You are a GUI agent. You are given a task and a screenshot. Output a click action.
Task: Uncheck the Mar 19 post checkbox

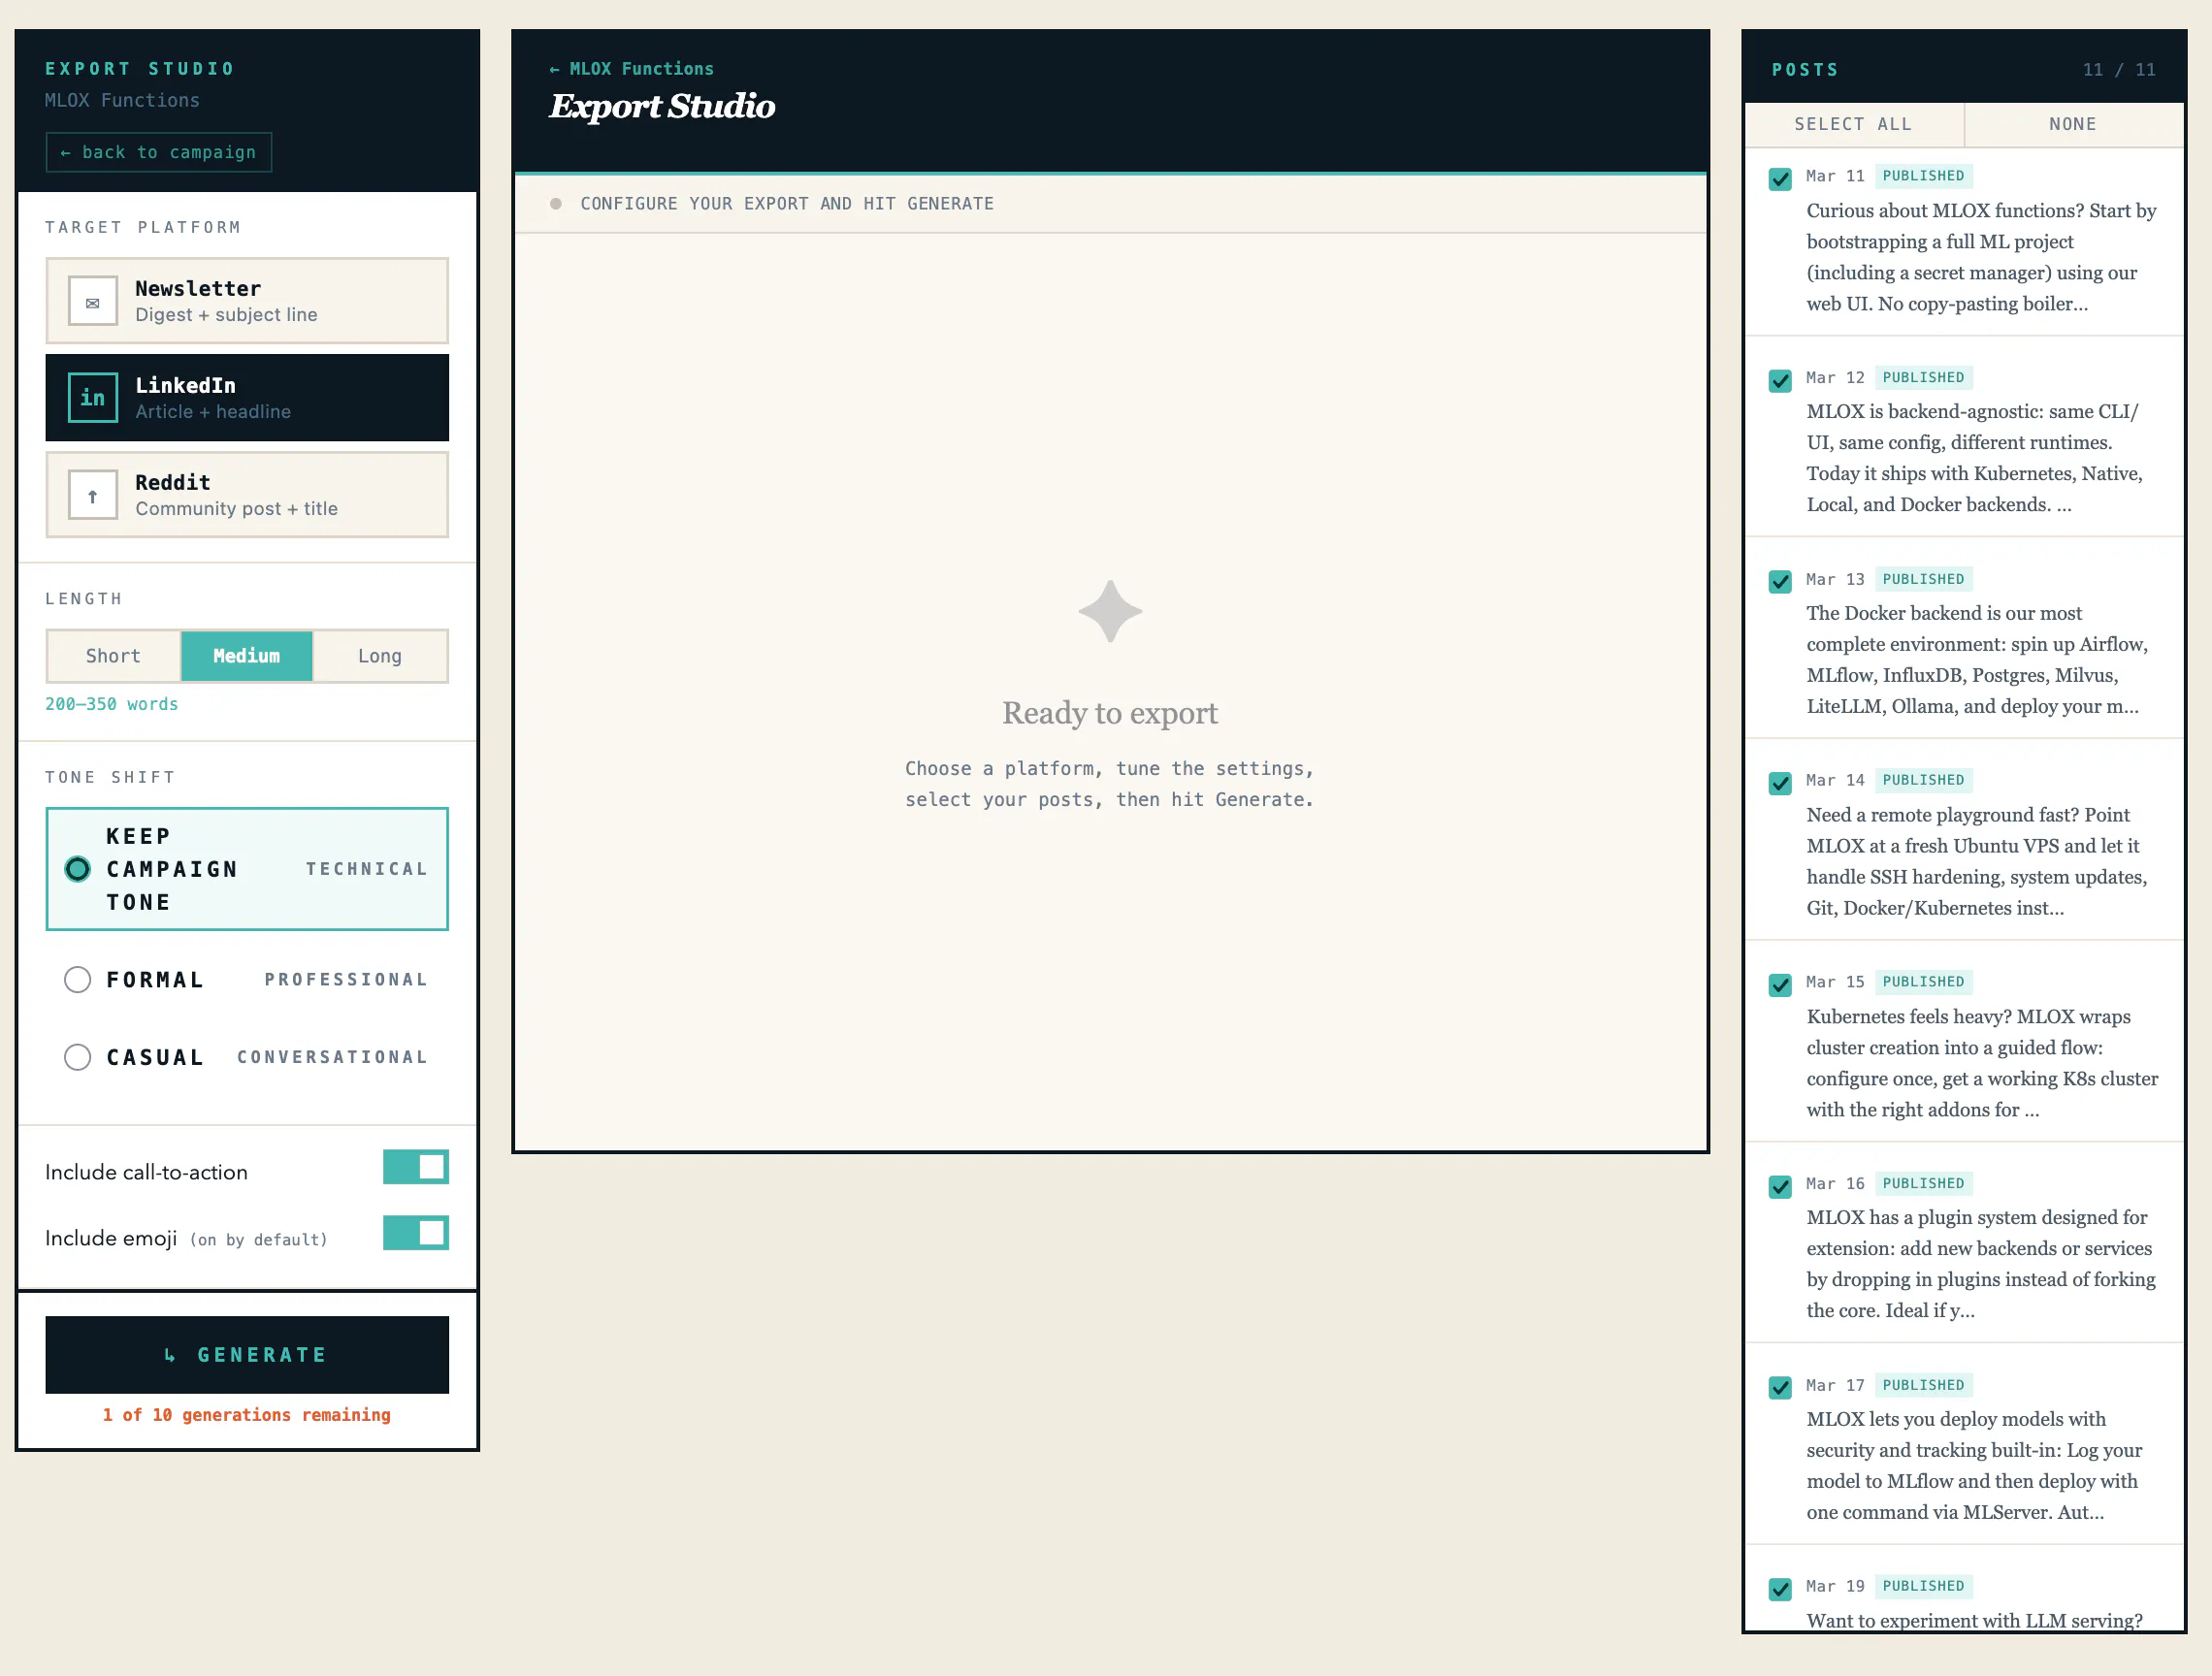(1780, 1589)
